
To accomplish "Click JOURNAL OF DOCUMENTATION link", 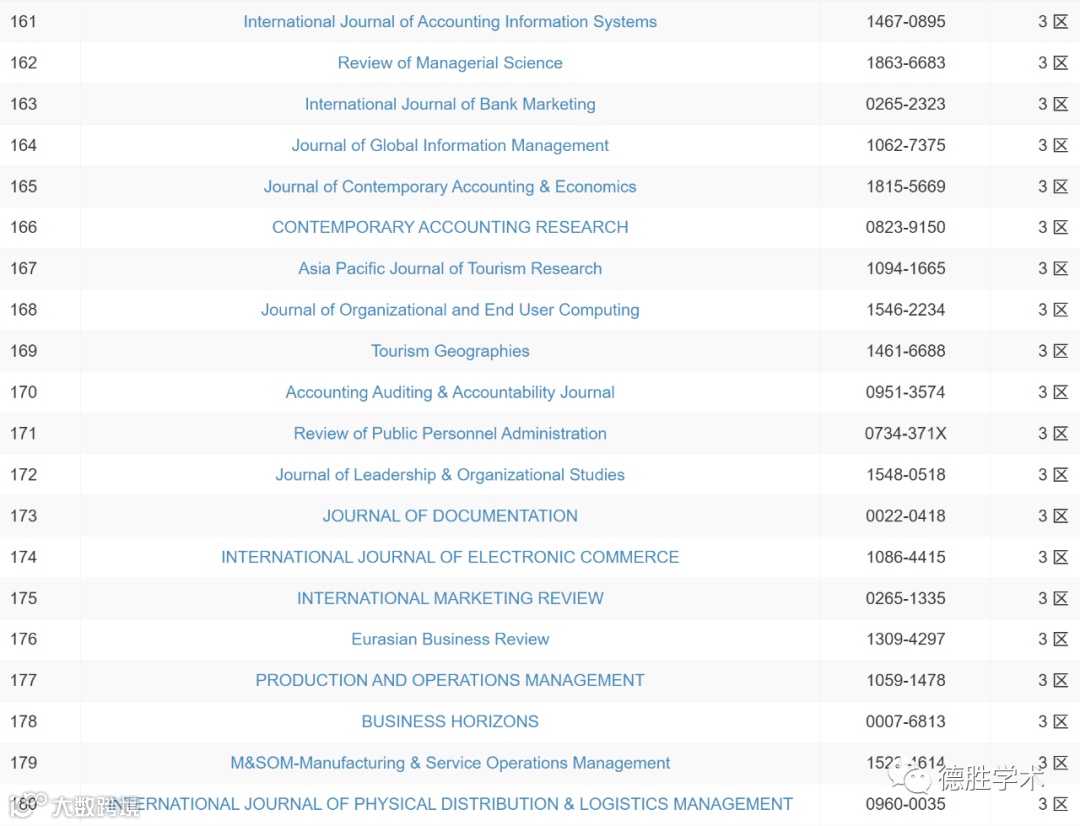I will 450,516.
